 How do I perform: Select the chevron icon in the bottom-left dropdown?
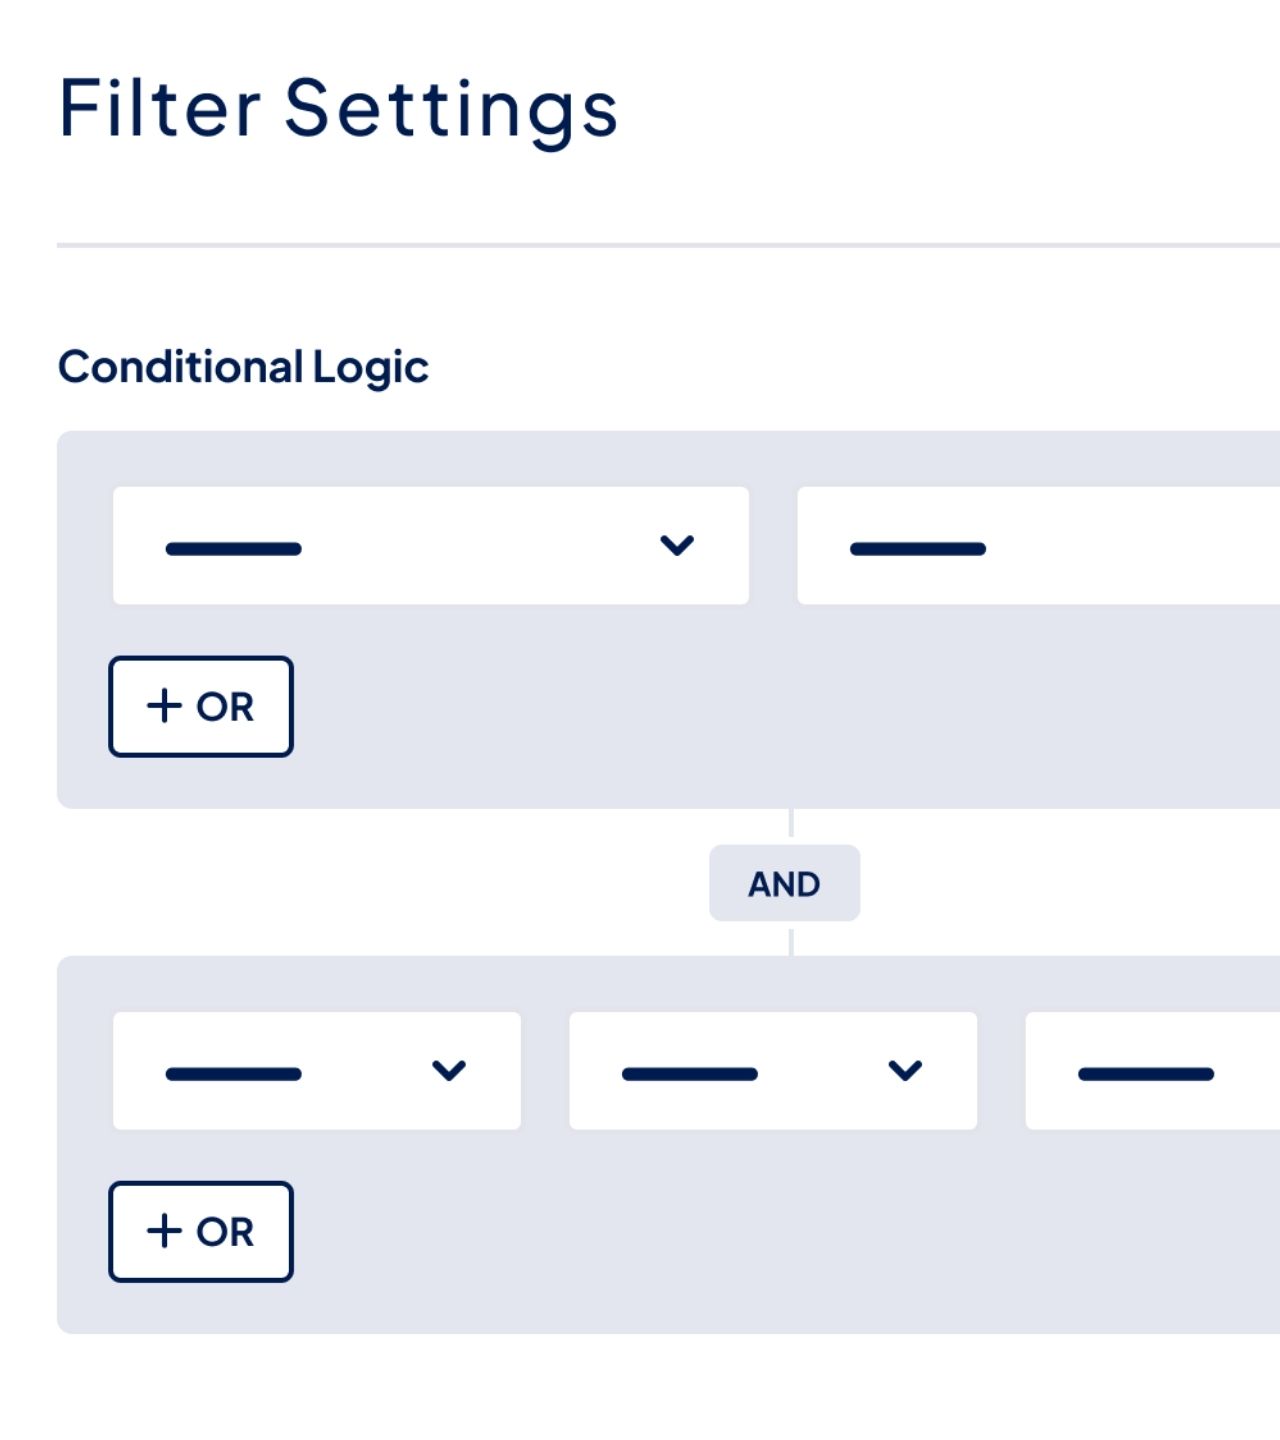pyautogui.click(x=449, y=1071)
